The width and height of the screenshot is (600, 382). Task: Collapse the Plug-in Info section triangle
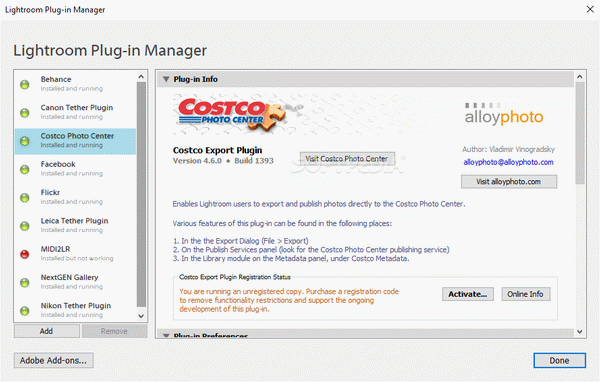(166, 79)
